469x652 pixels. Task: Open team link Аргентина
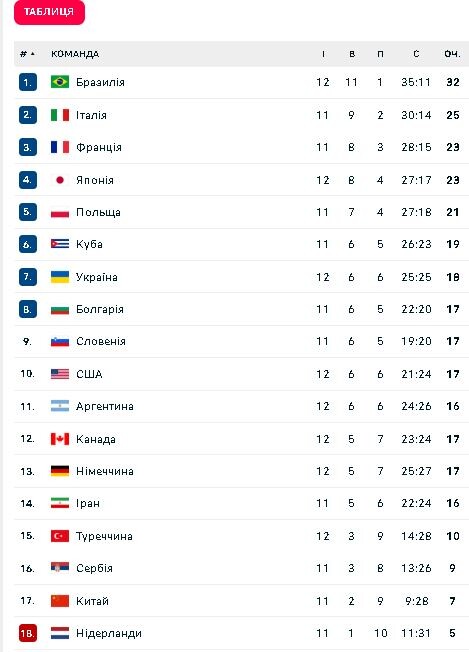coord(104,406)
